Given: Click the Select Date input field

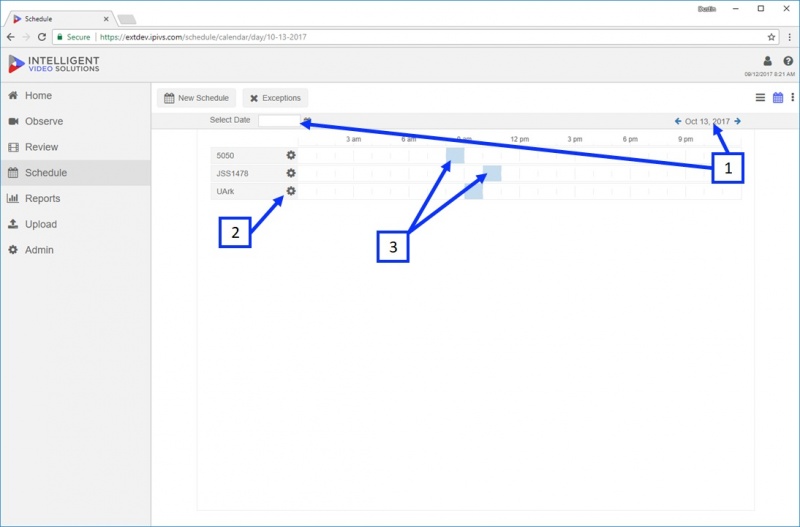Looking at the screenshot, I should click(279, 120).
